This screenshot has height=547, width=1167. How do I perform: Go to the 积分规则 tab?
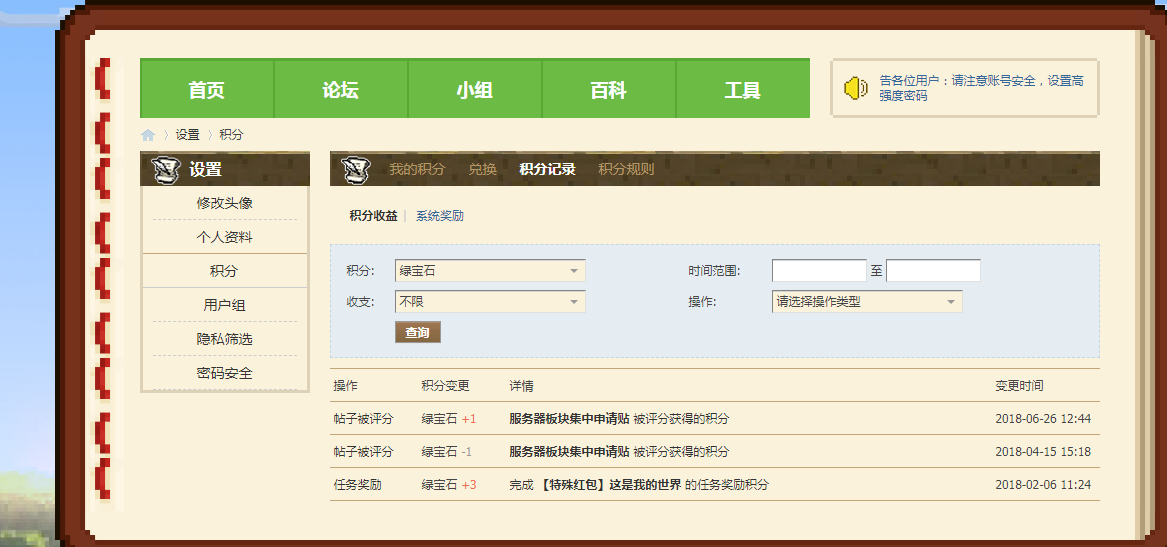click(x=626, y=169)
